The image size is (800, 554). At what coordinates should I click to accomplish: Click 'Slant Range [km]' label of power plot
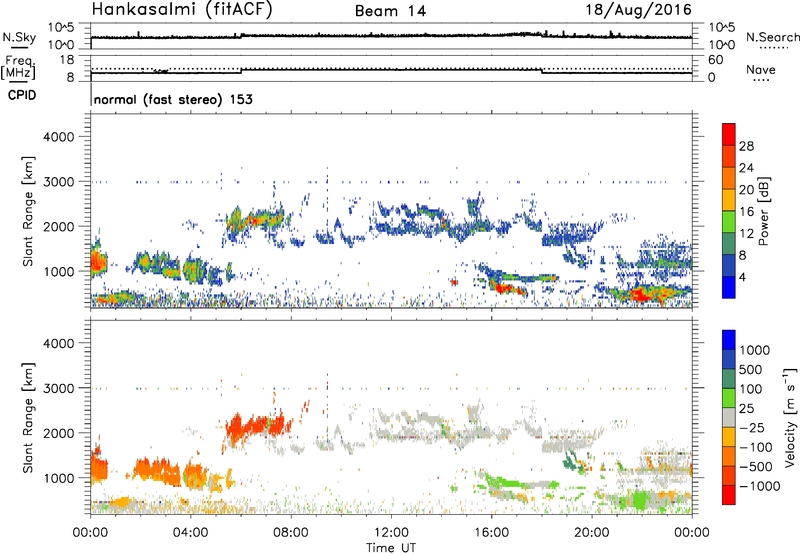click(x=28, y=211)
